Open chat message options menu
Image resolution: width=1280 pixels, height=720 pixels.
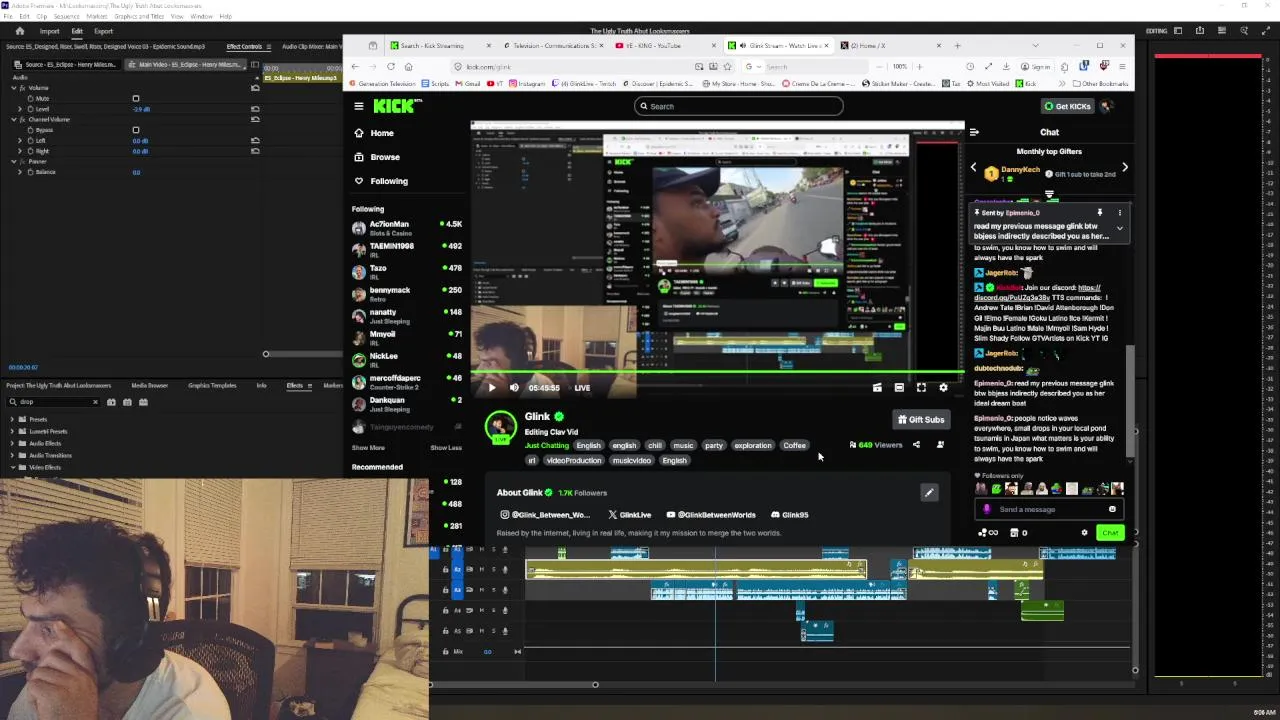coord(1120,213)
